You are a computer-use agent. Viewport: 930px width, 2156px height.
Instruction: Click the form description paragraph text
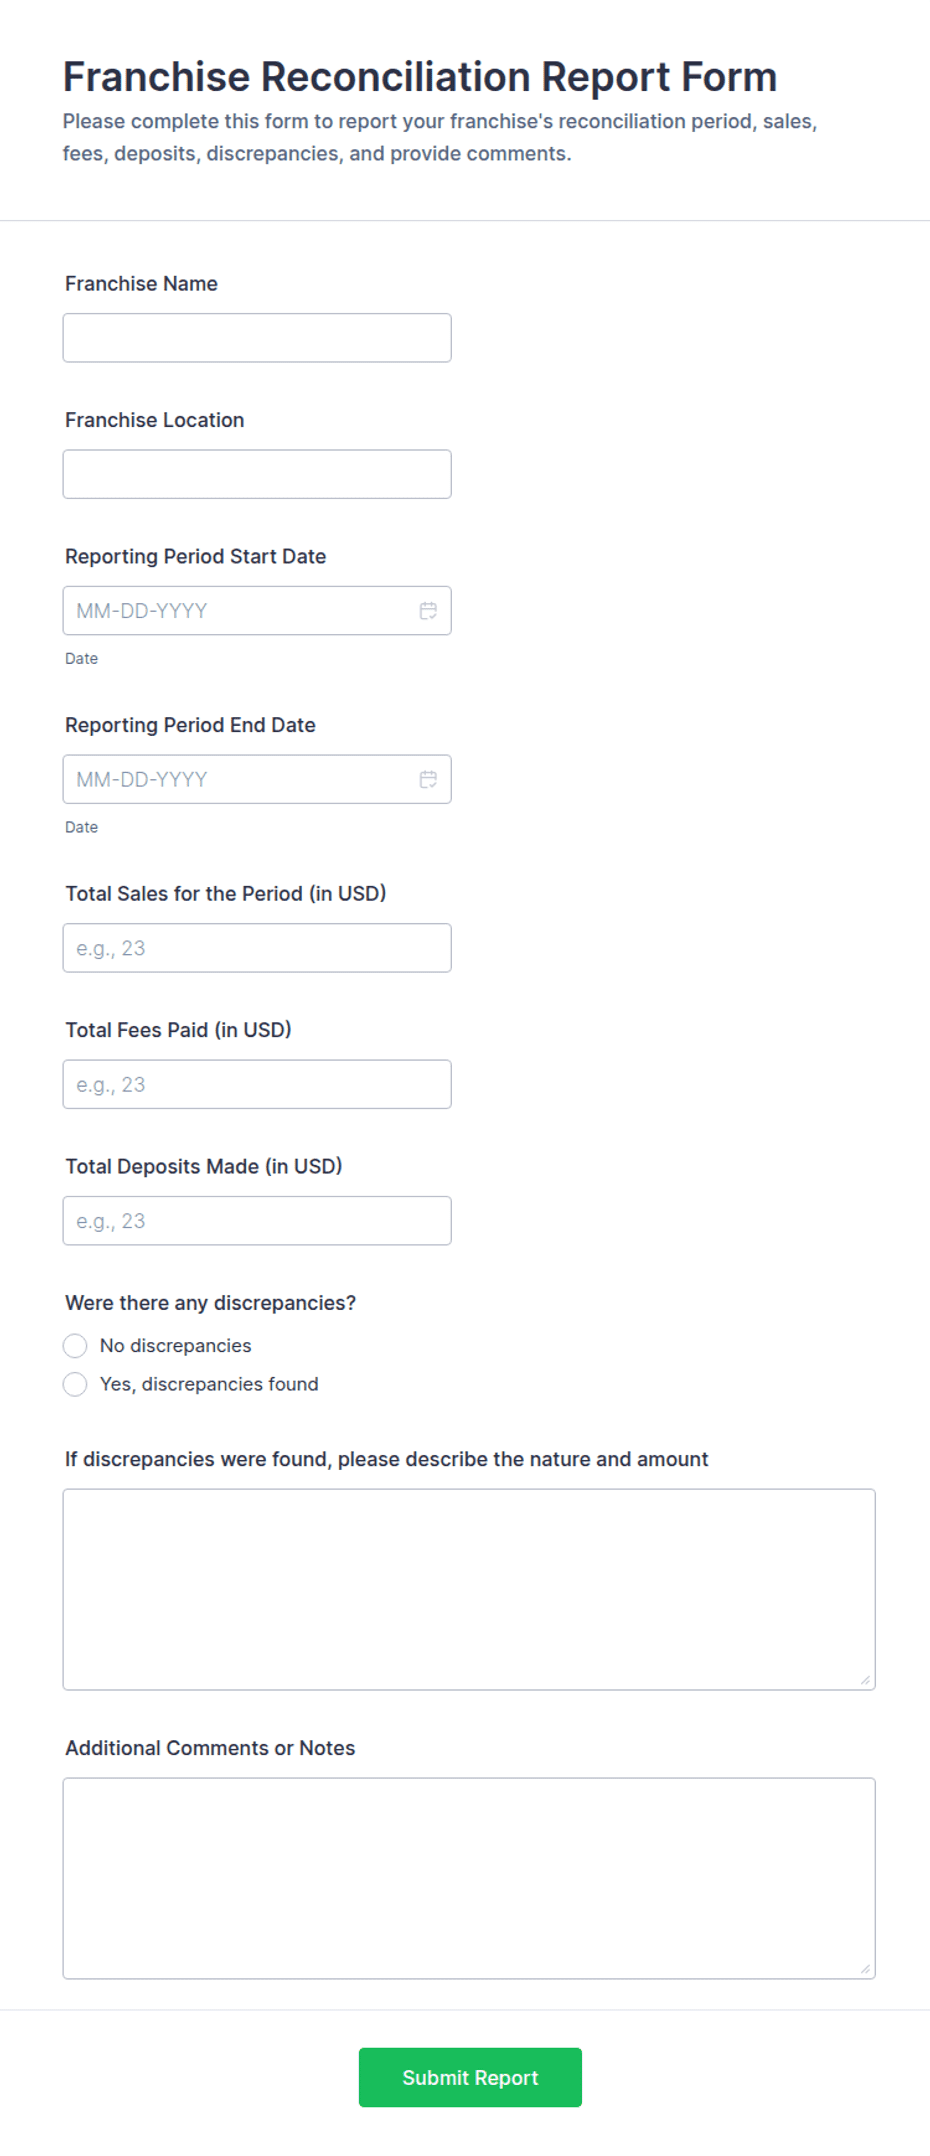click(440, 137)
